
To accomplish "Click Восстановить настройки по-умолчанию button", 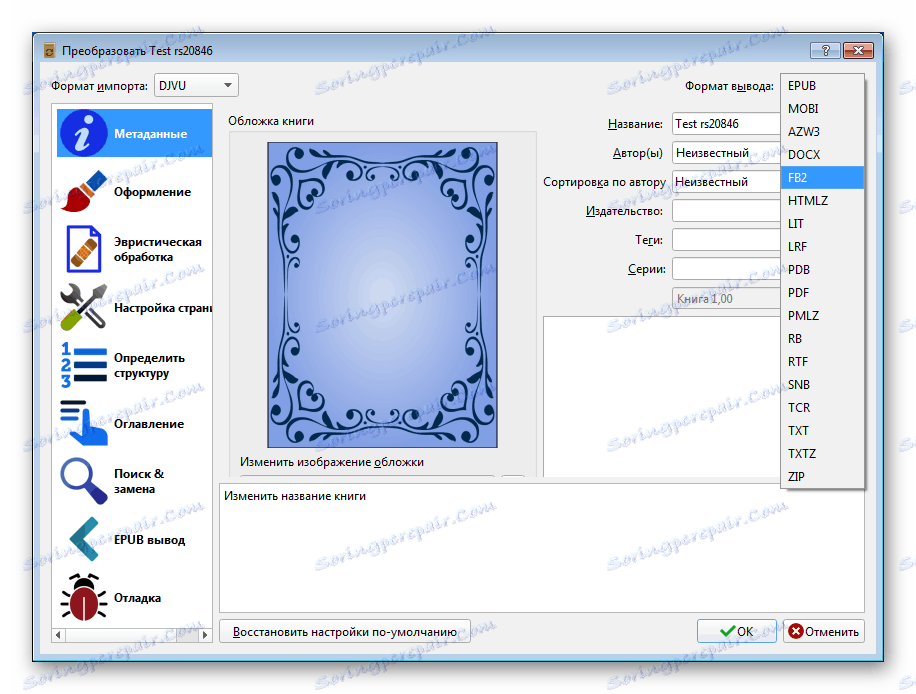I will tap(345, 631).
